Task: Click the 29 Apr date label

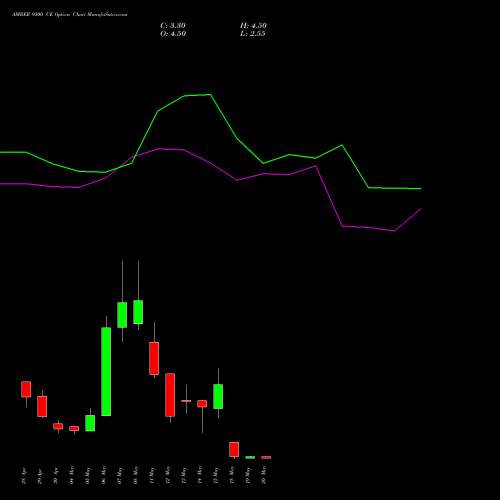Action: coord(40,476)
